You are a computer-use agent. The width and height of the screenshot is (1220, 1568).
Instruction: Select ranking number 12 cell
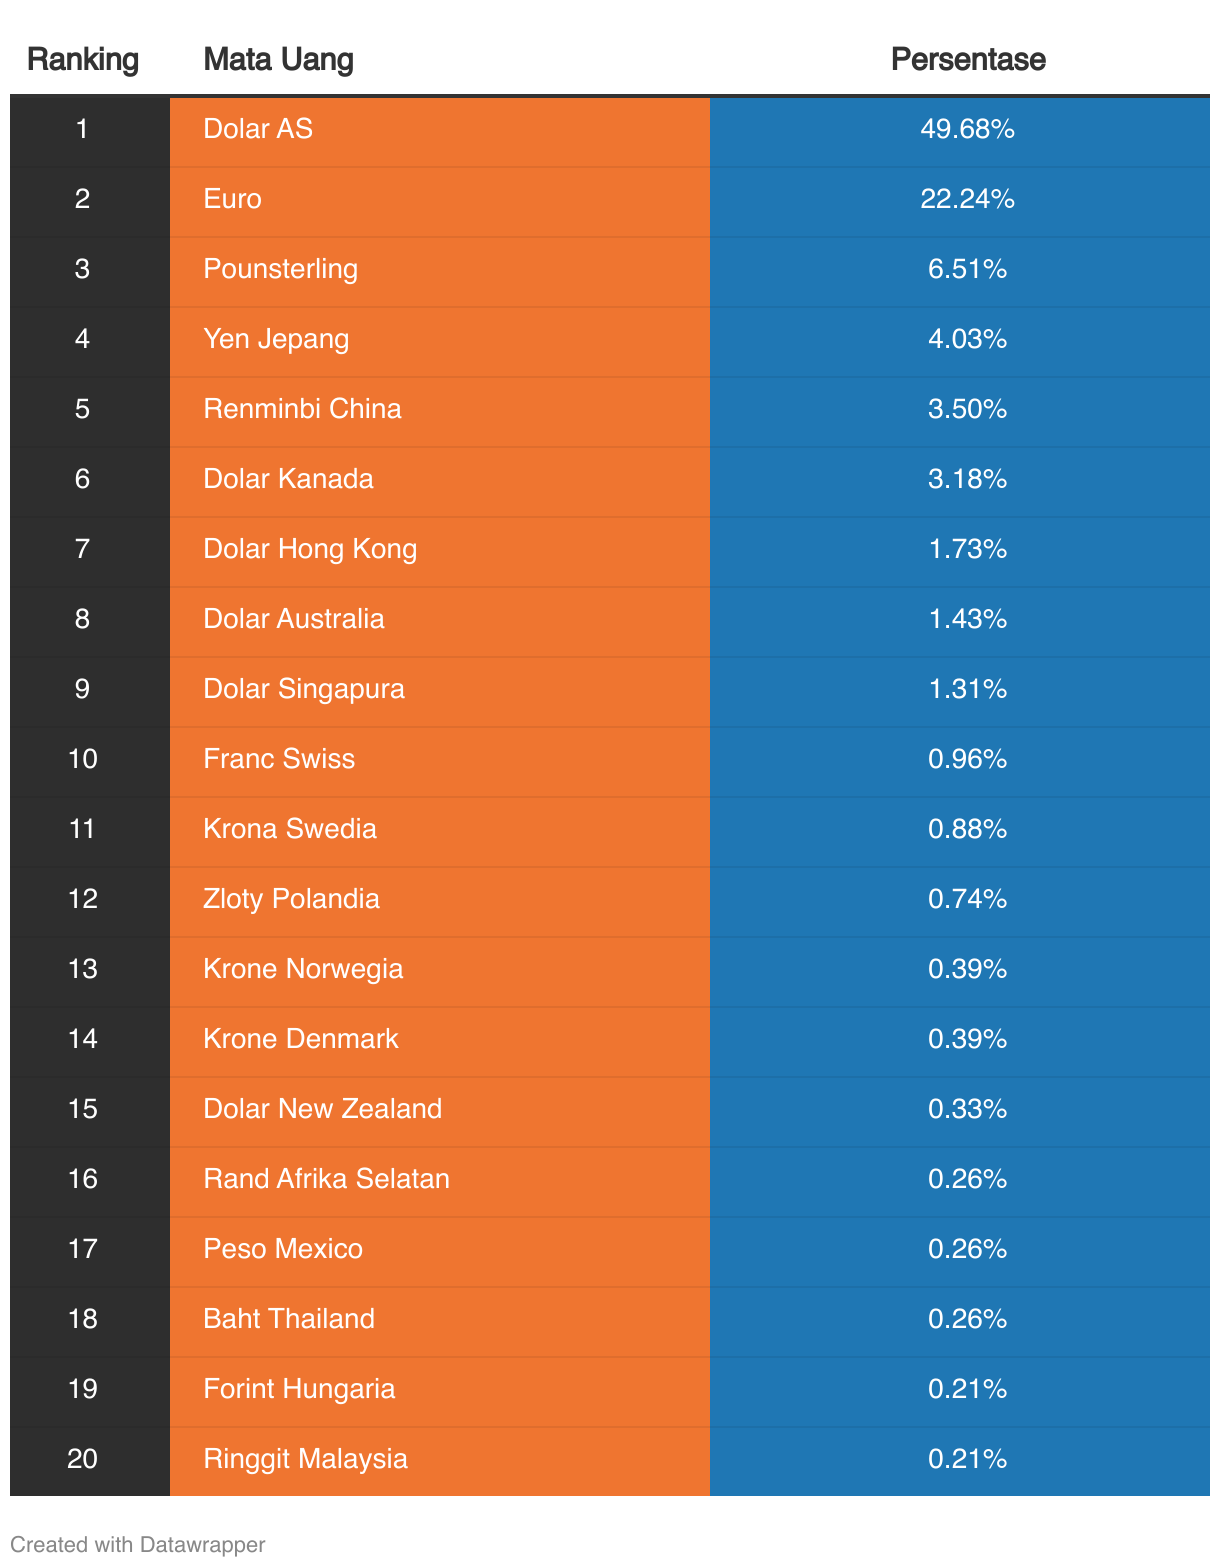coord(83,899)
